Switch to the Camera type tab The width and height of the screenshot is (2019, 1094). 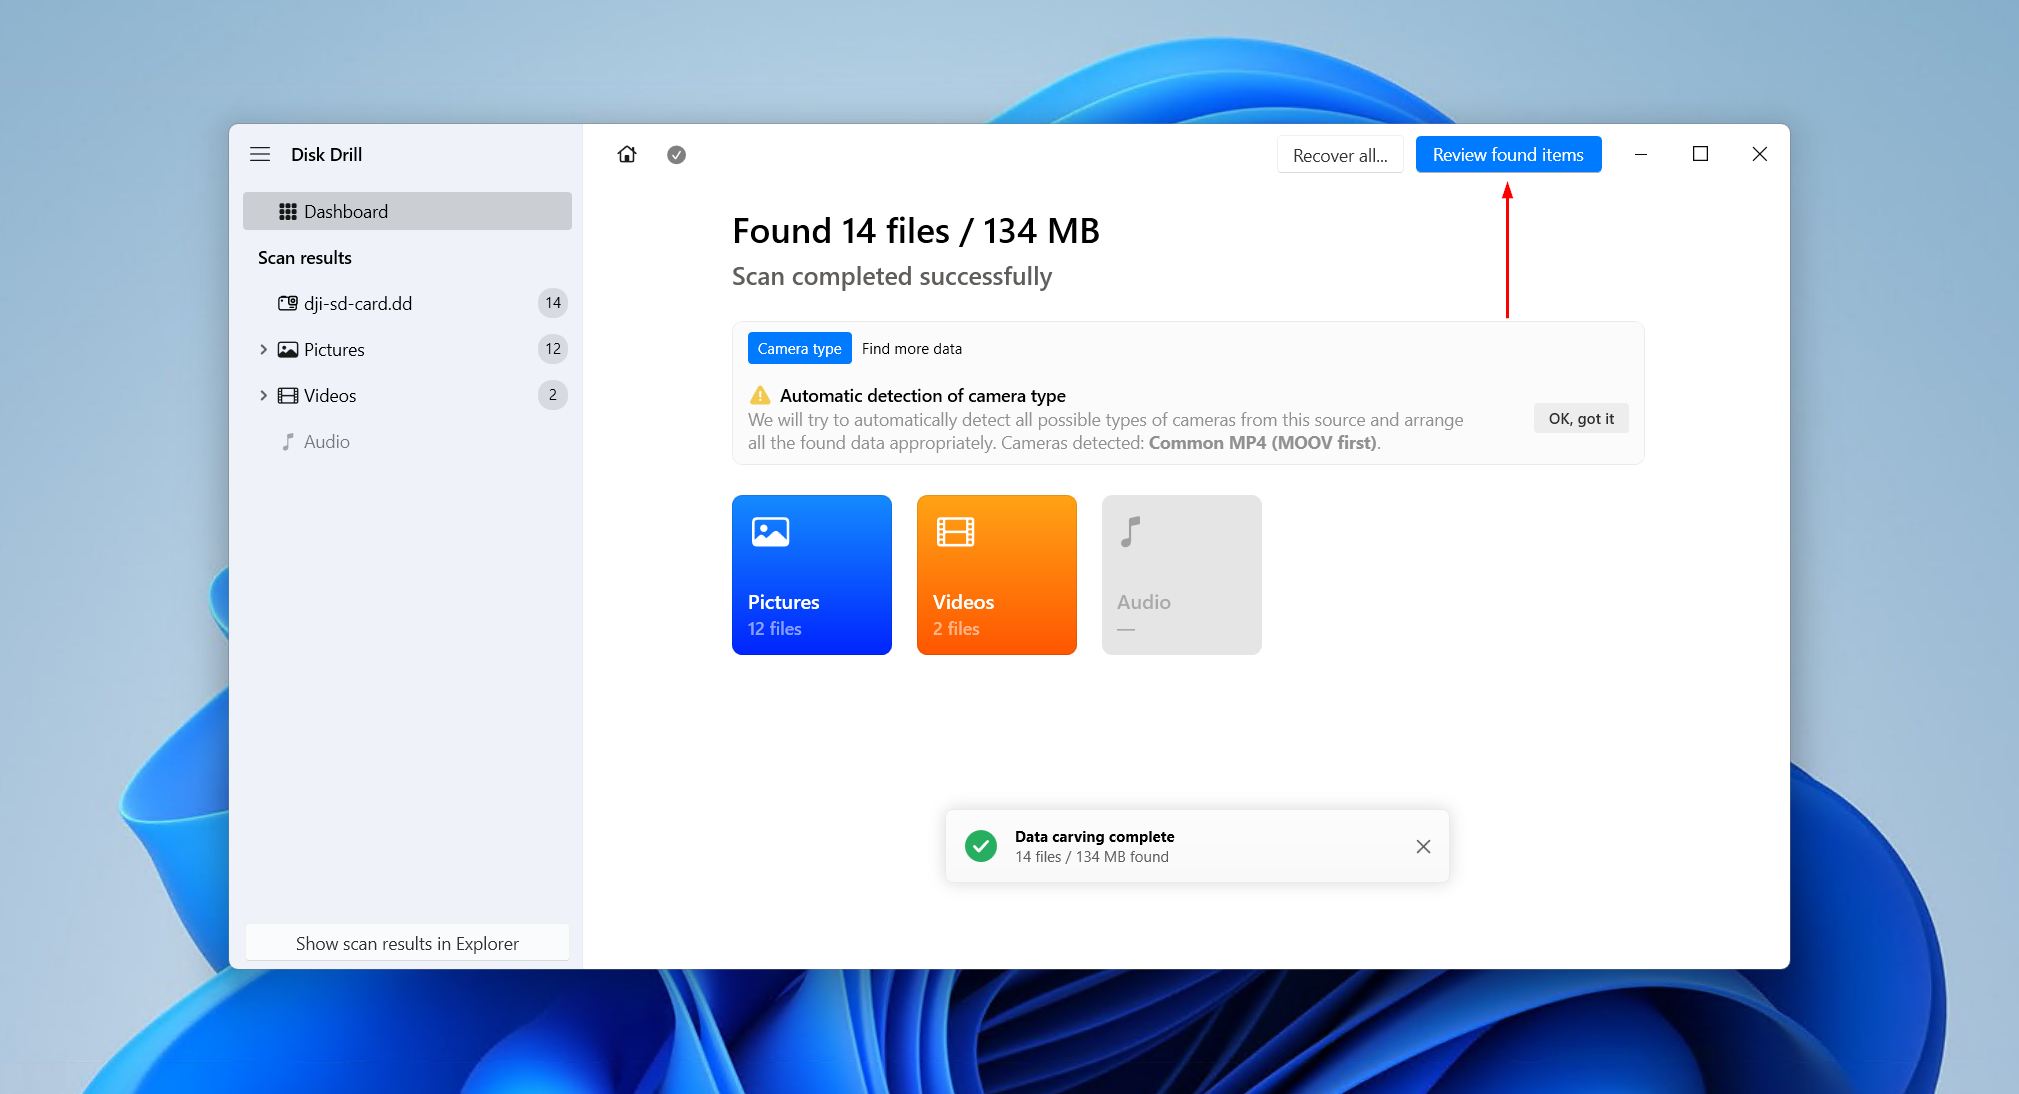point(799,348)
